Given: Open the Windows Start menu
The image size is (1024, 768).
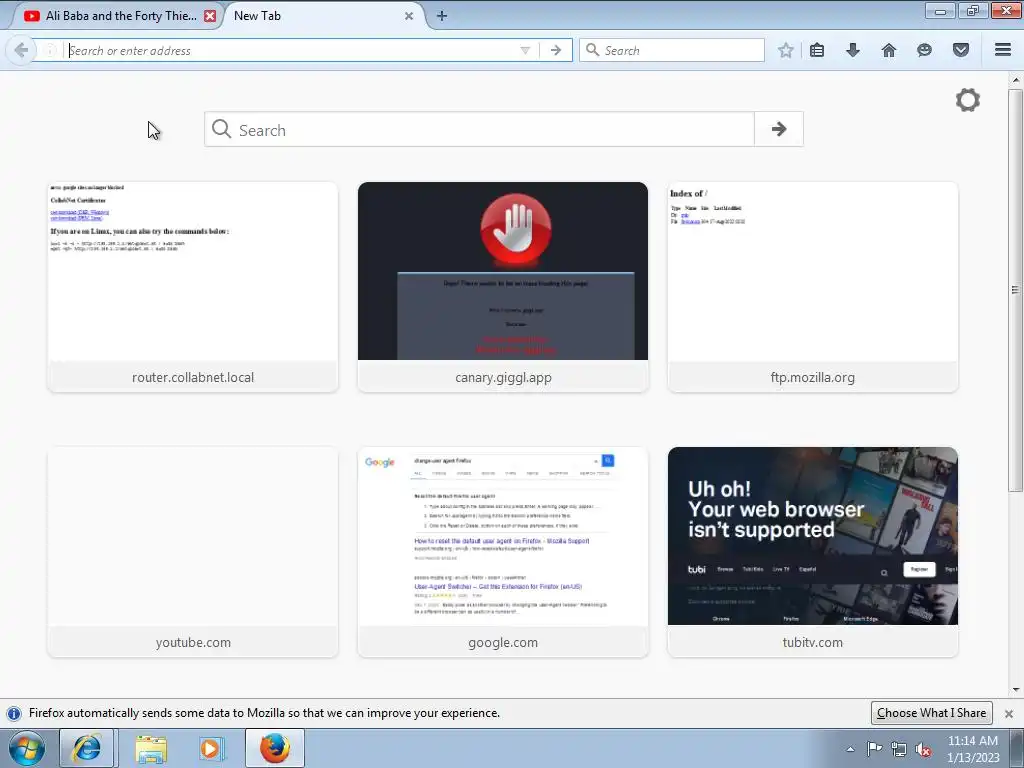Looking at the screenshot, I should pyautogui.click(x=26, y=748).
